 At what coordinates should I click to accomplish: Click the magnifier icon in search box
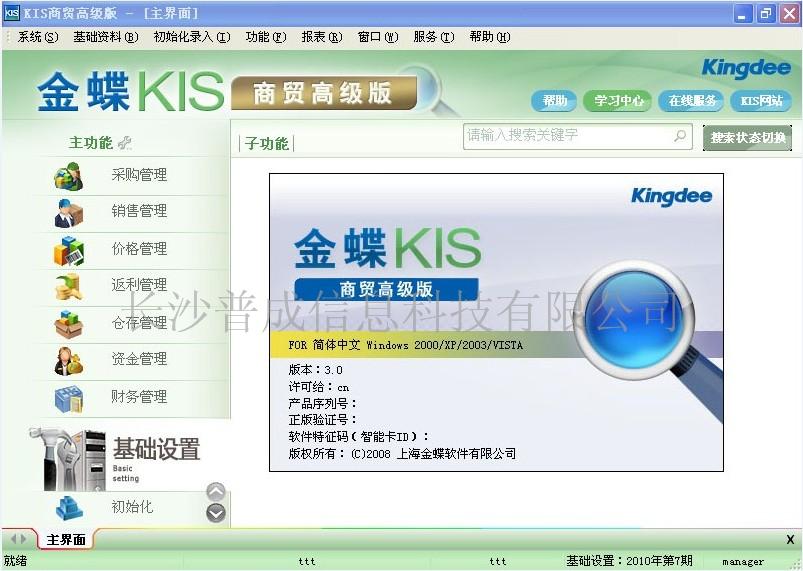point(680,136)
